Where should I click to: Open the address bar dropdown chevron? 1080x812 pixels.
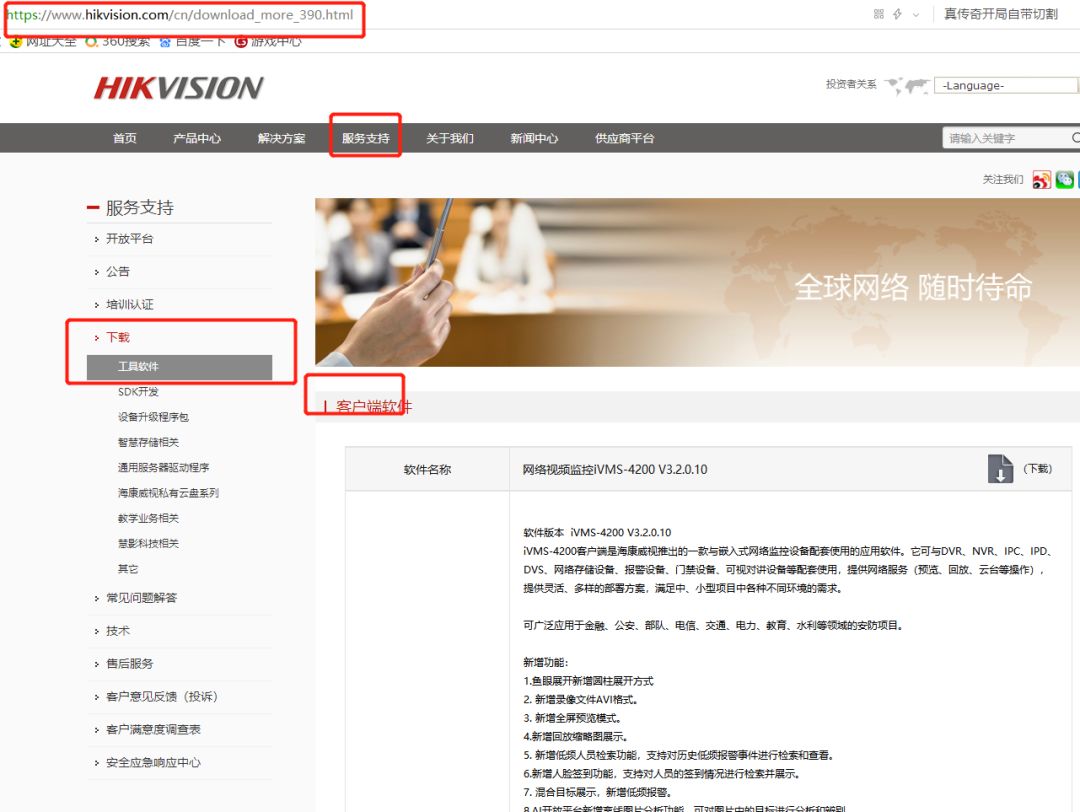click(915, 14)
